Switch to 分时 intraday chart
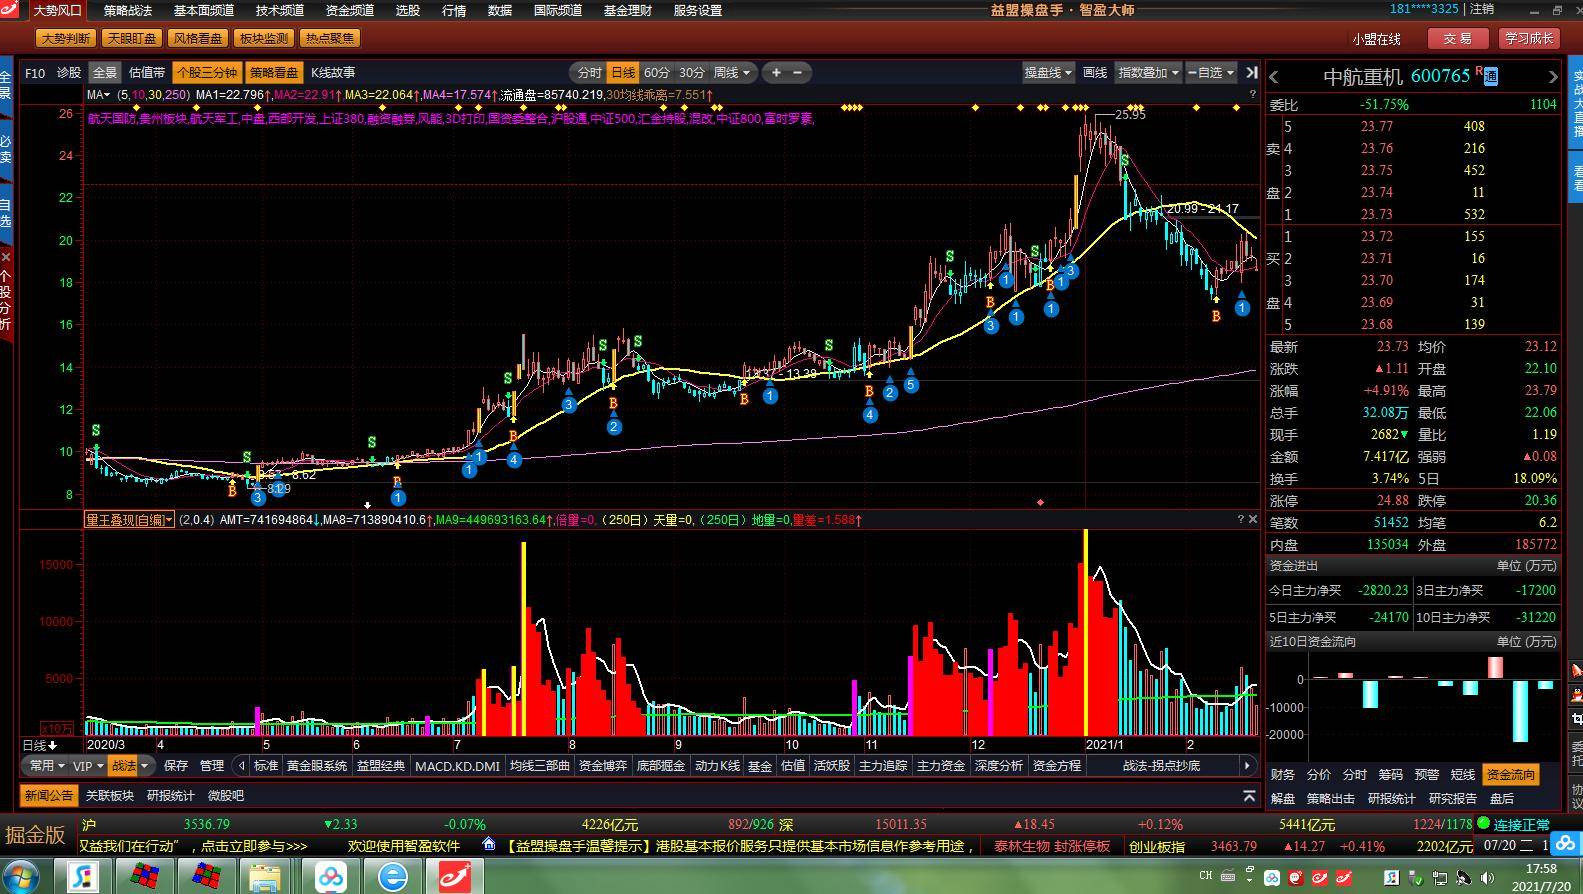 590,72
